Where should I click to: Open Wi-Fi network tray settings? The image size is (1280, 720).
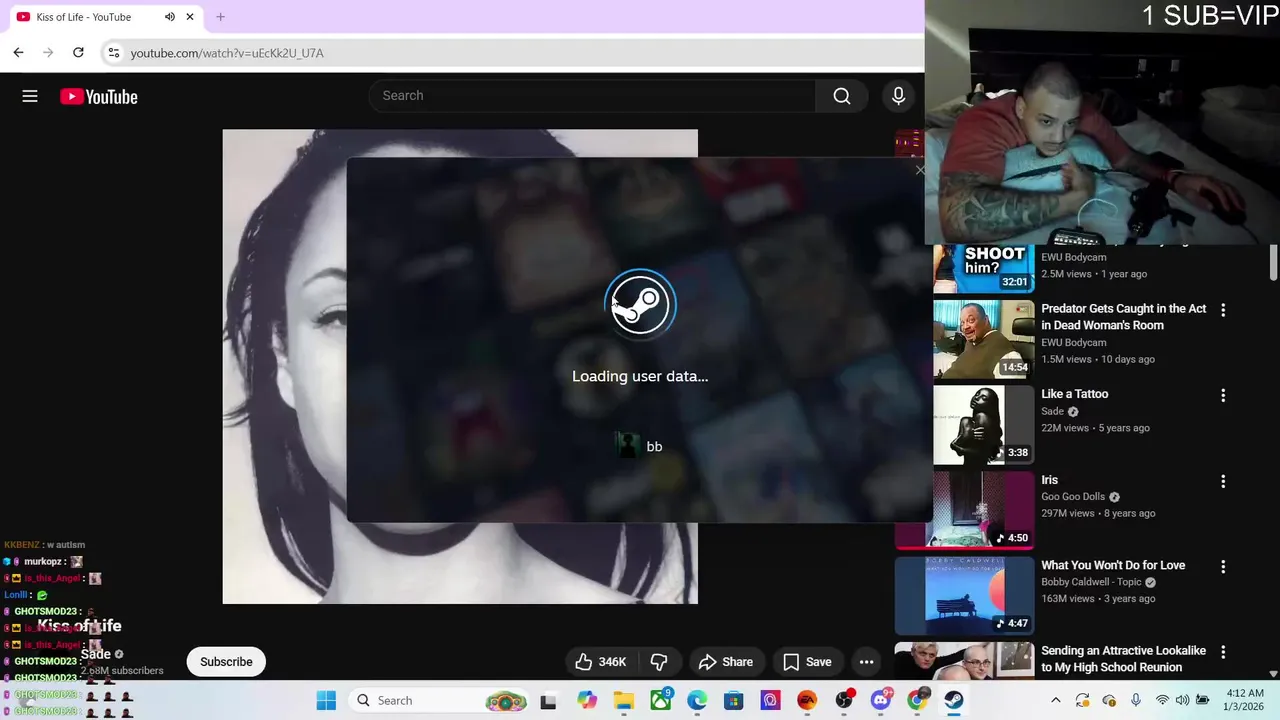(1162, 700)
